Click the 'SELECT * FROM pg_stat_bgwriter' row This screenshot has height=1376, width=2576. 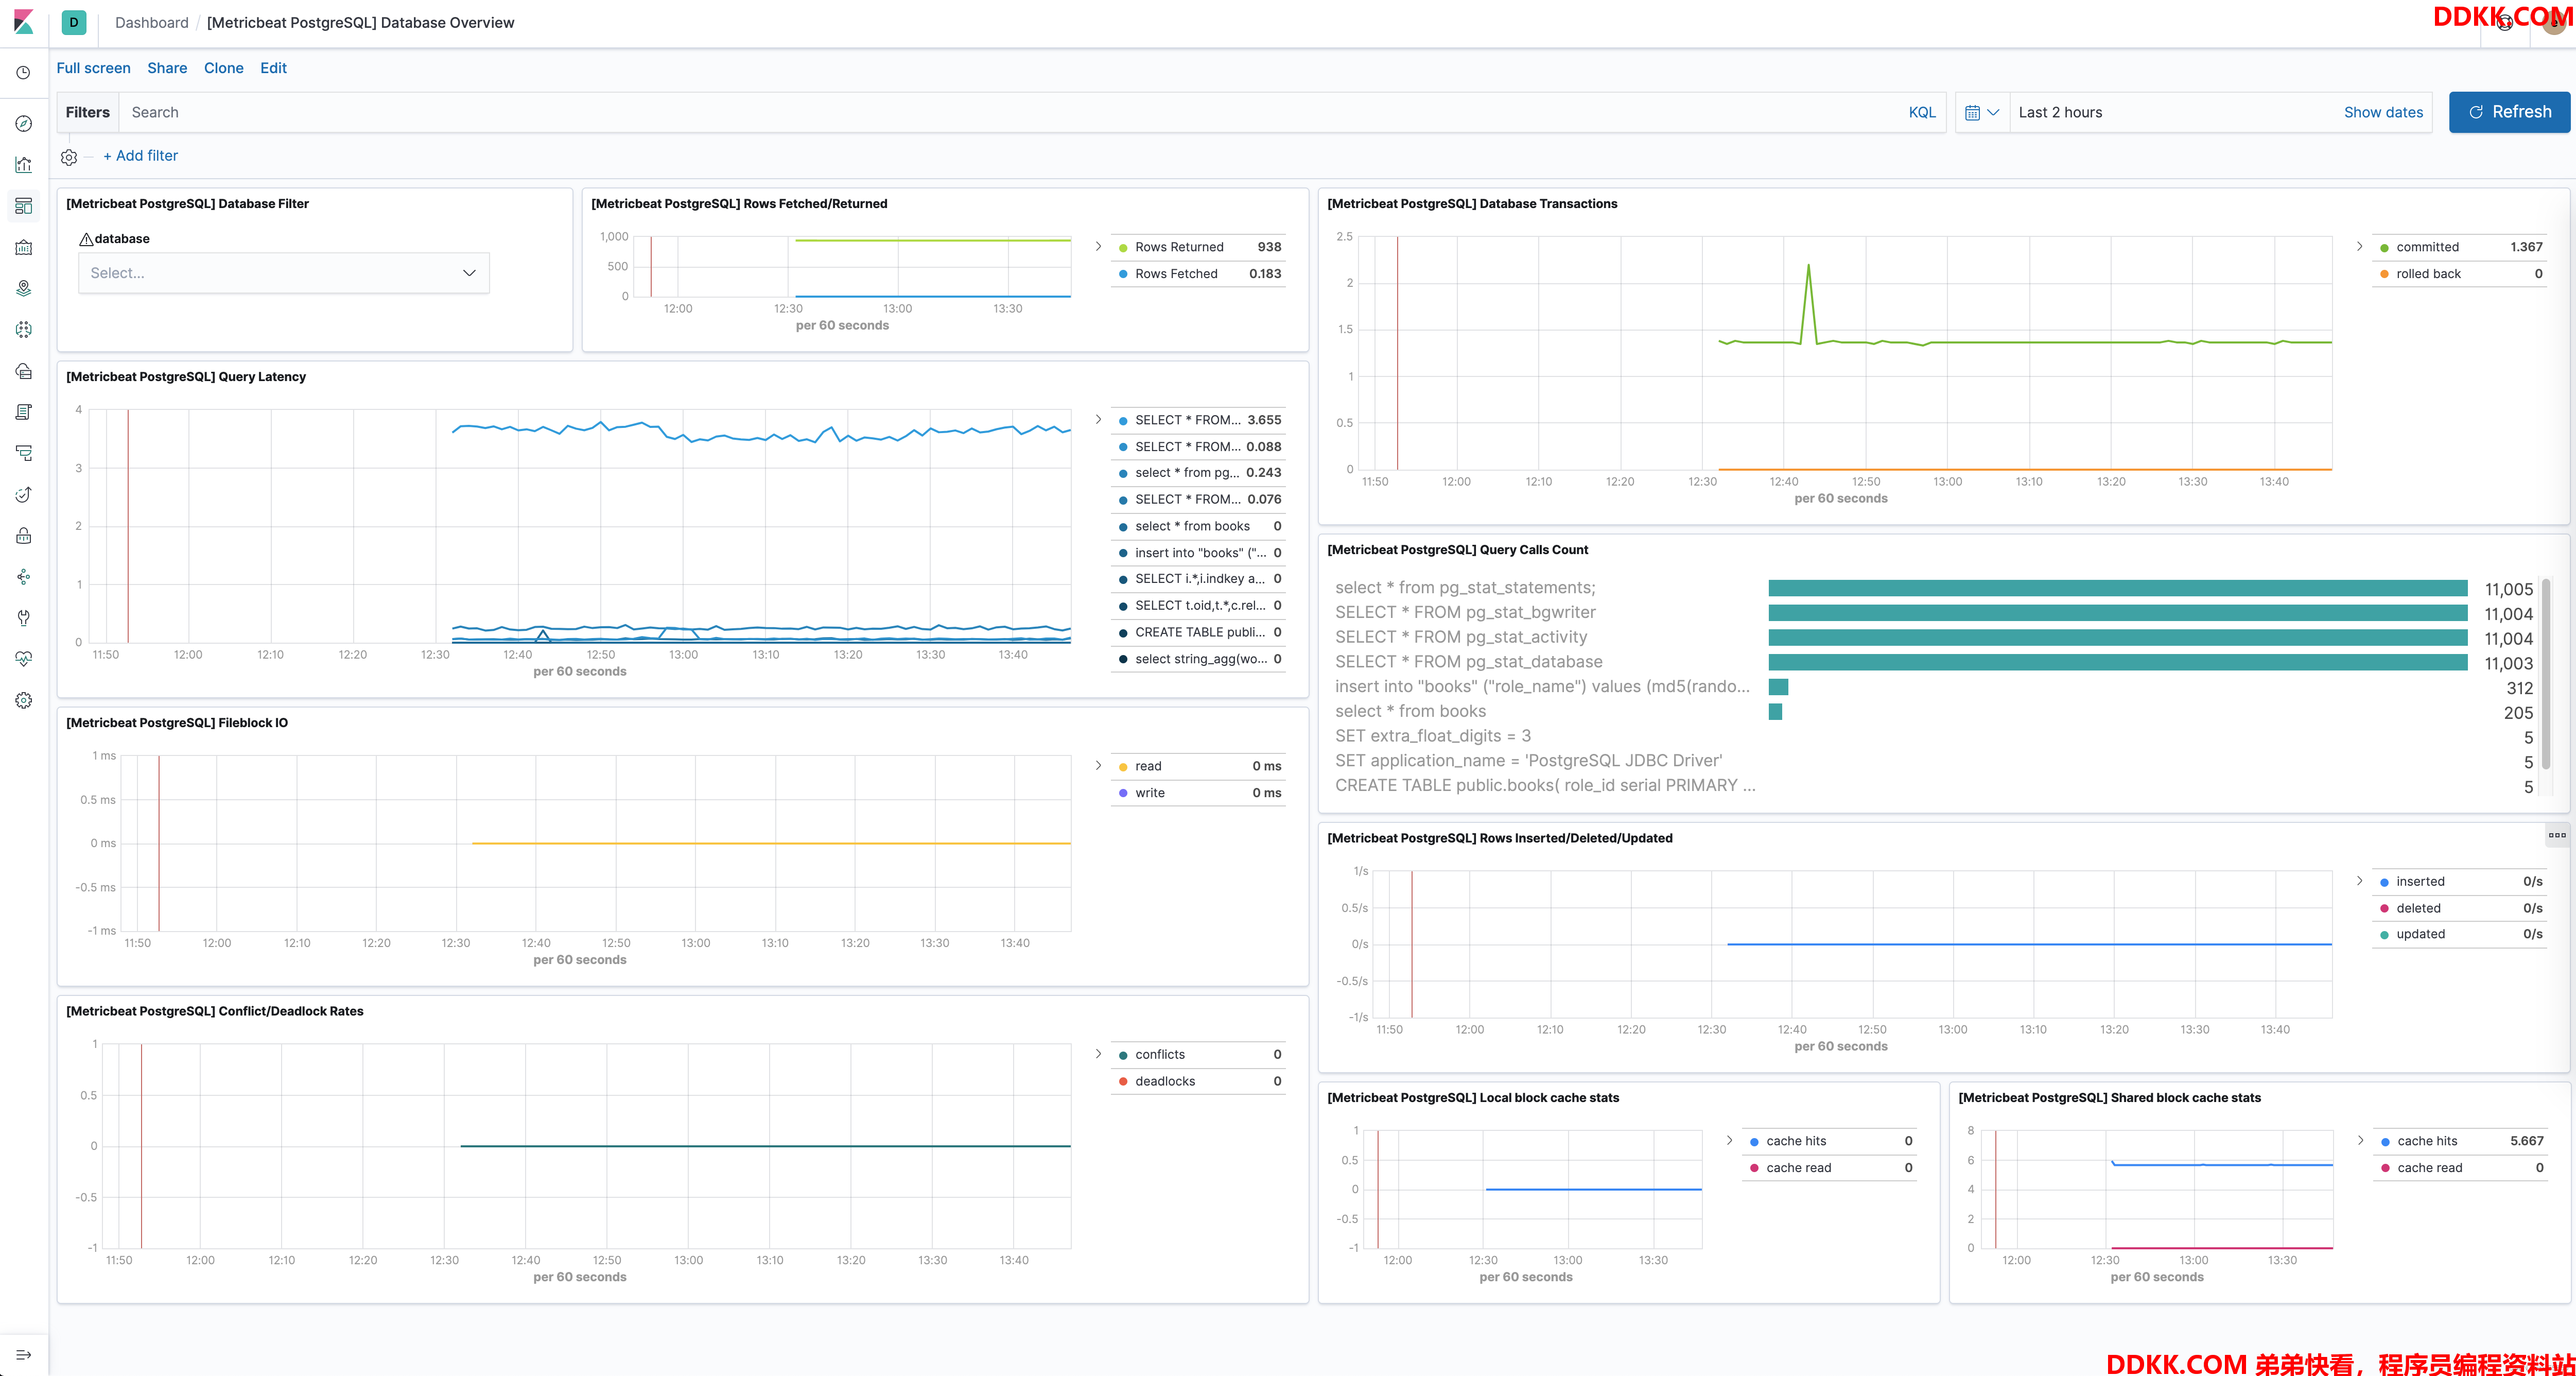(x=1933, y=613)
